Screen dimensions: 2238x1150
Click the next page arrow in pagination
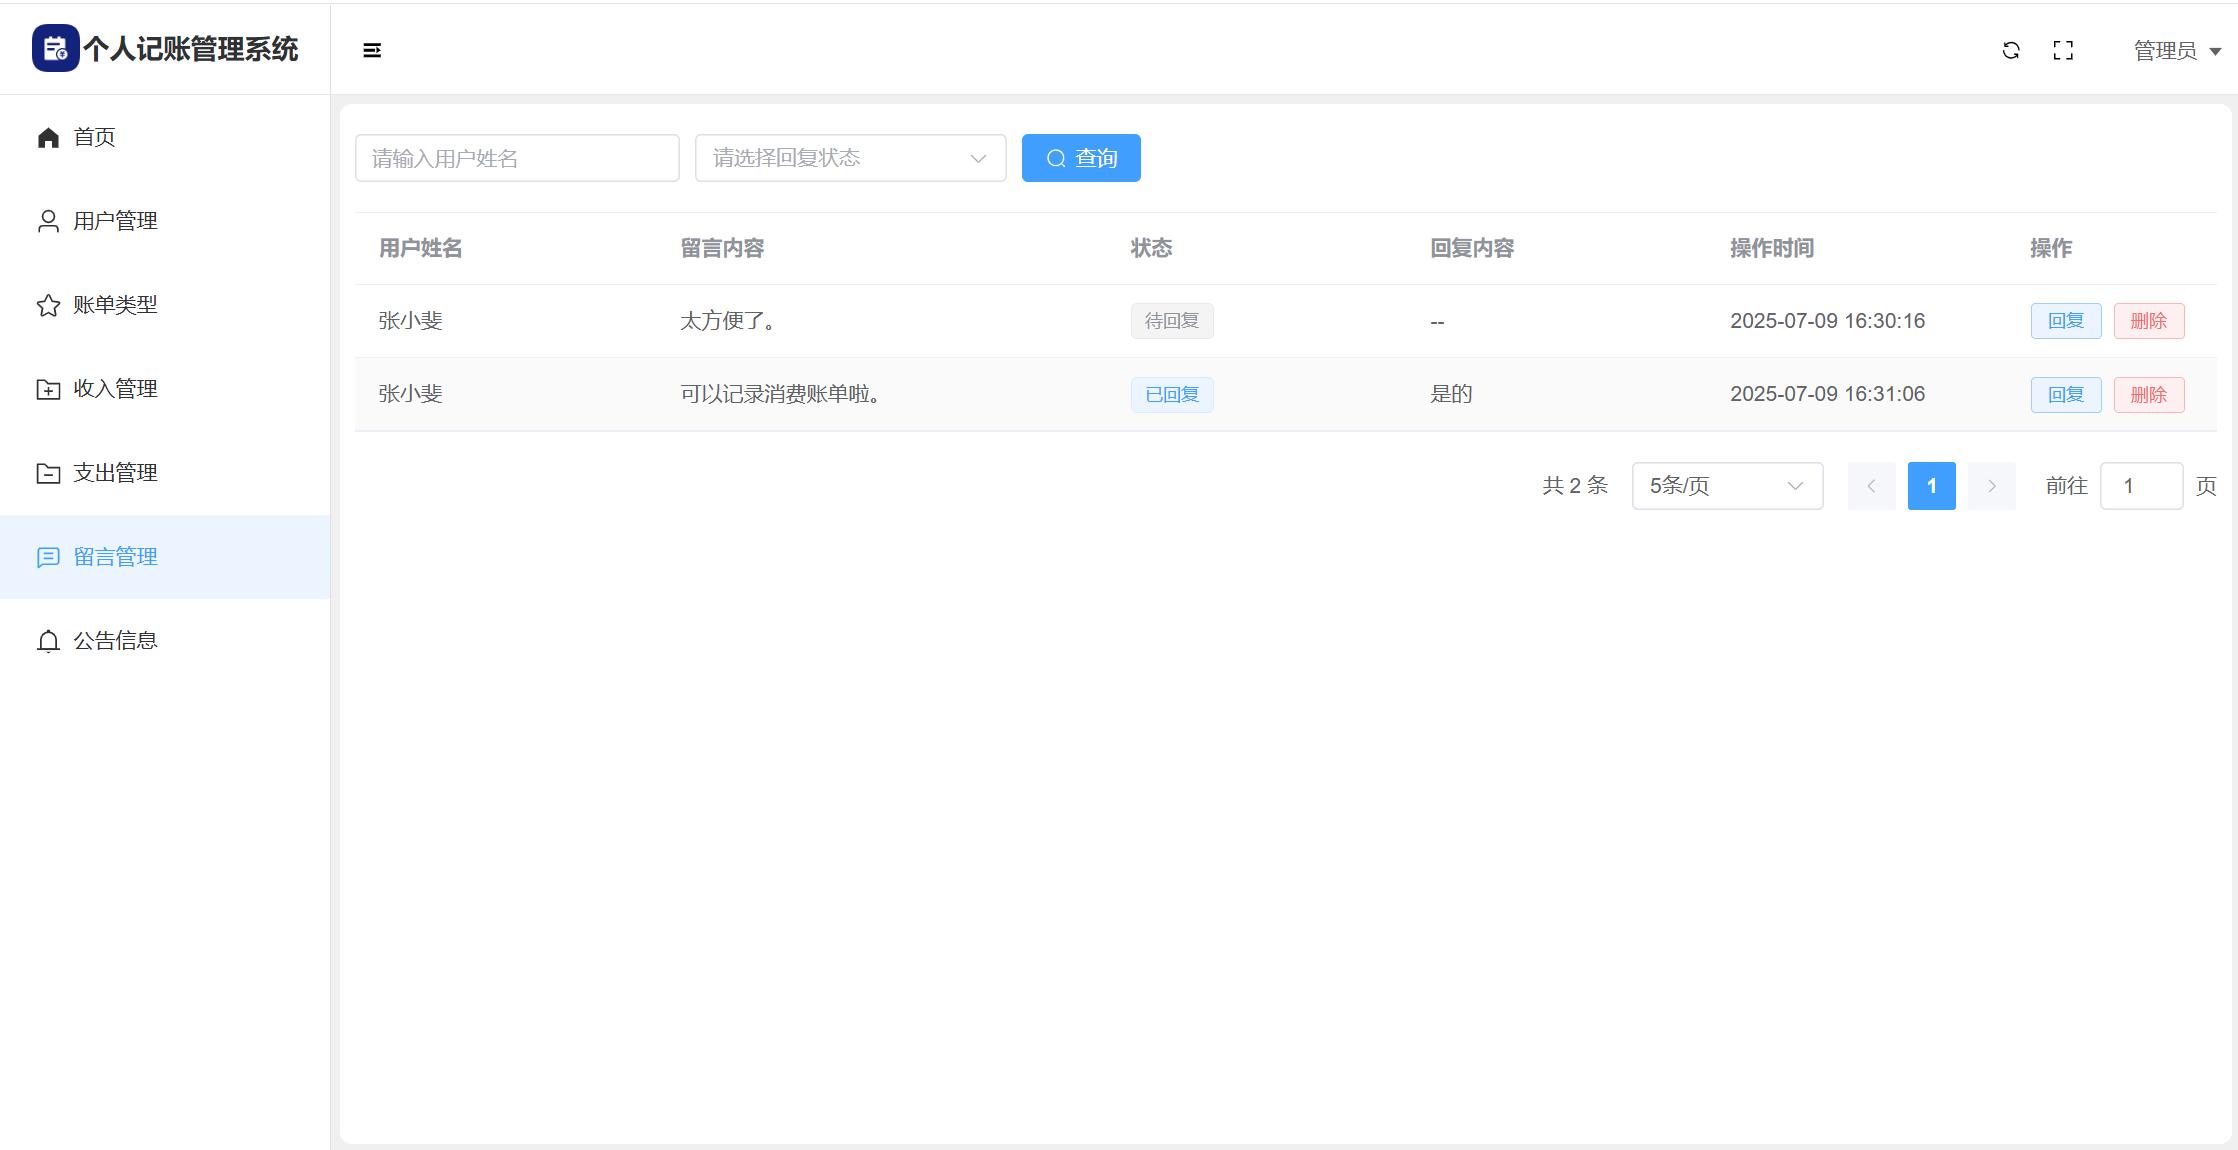tap(1991, 486)
